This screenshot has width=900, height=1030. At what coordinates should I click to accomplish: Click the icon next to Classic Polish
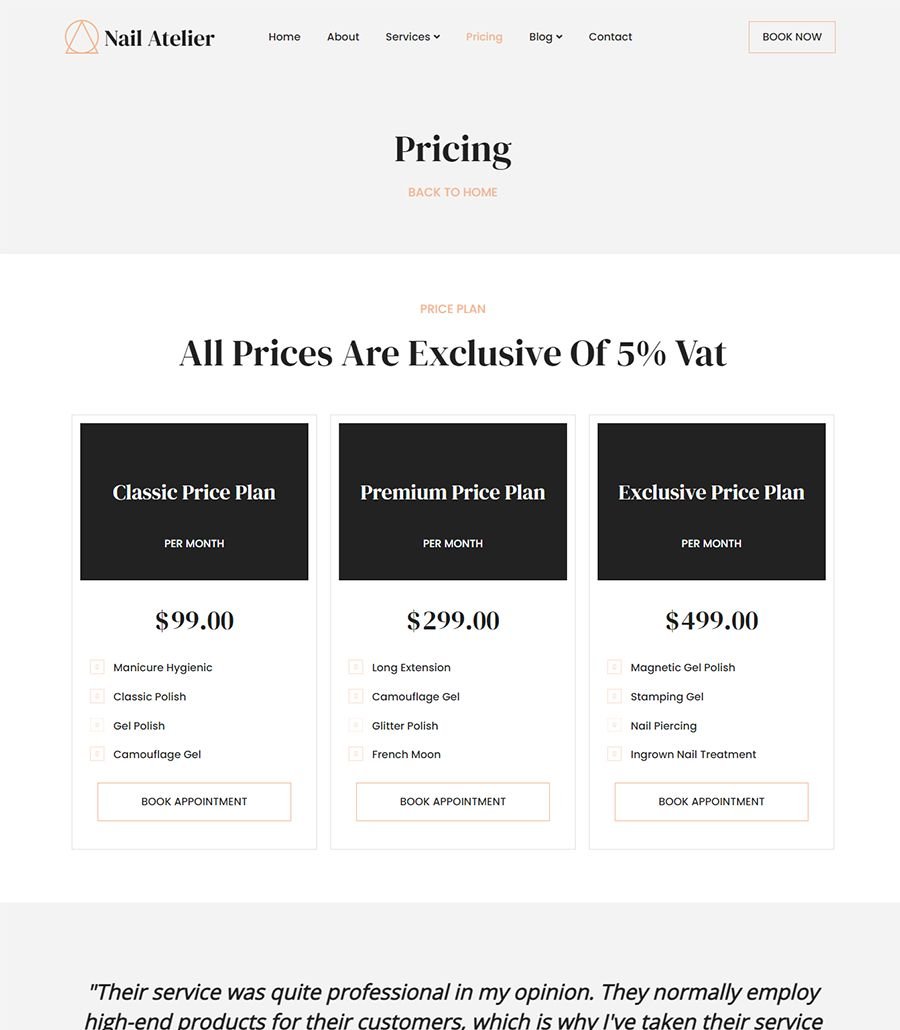pos(97,696)
